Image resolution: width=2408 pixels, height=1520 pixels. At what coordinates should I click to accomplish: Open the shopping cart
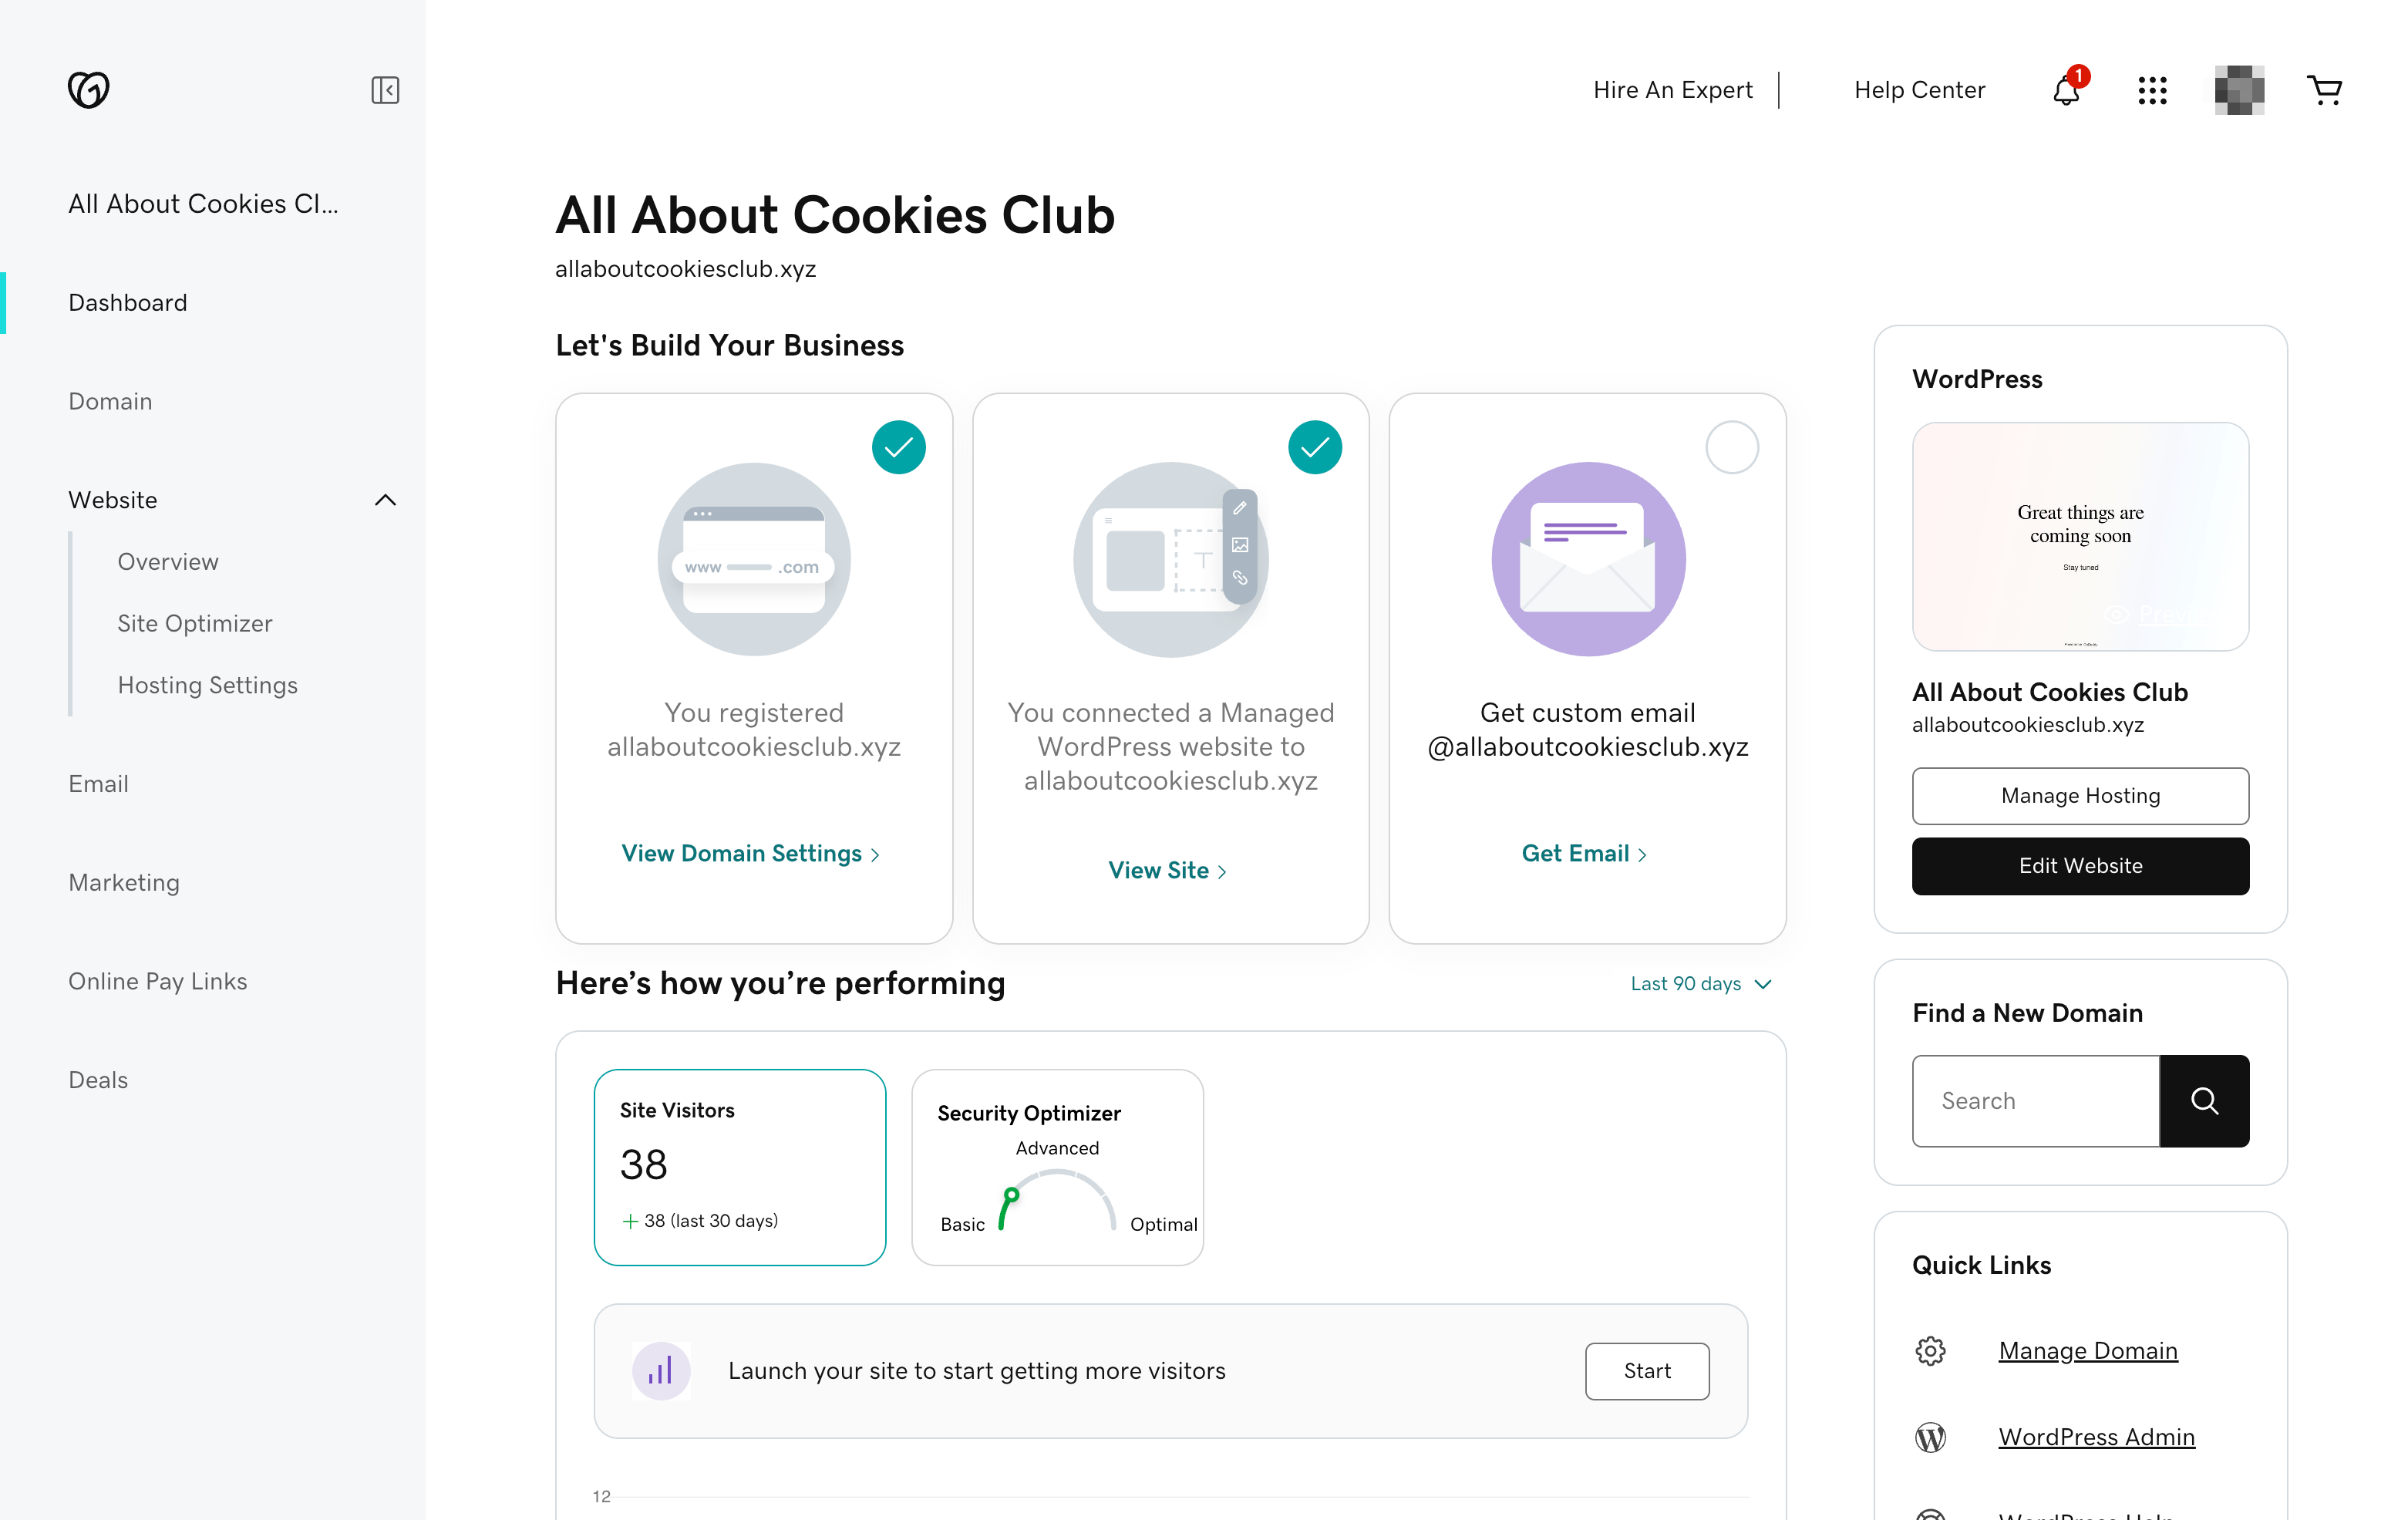click(x=2324, y=90)
